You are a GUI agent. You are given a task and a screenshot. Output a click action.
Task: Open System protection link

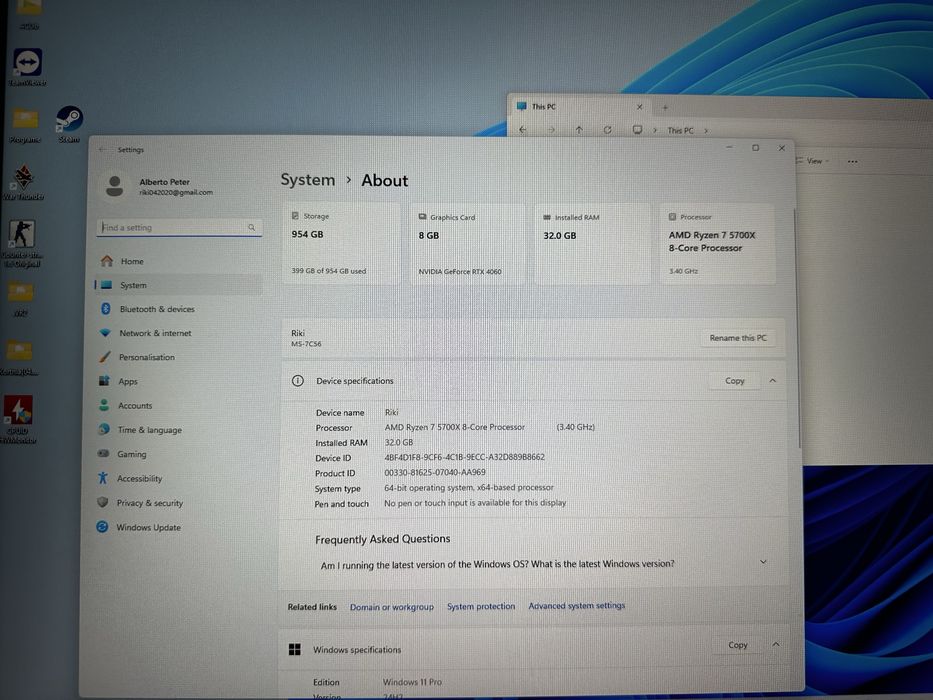pyautogui.click(x=481, y=606)
